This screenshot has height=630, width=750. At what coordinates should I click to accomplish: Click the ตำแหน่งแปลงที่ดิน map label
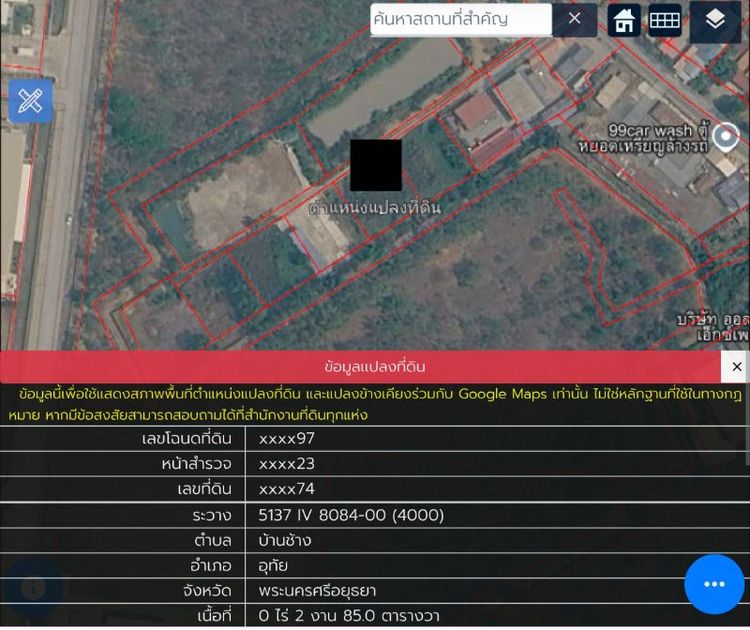click(375, 208)
